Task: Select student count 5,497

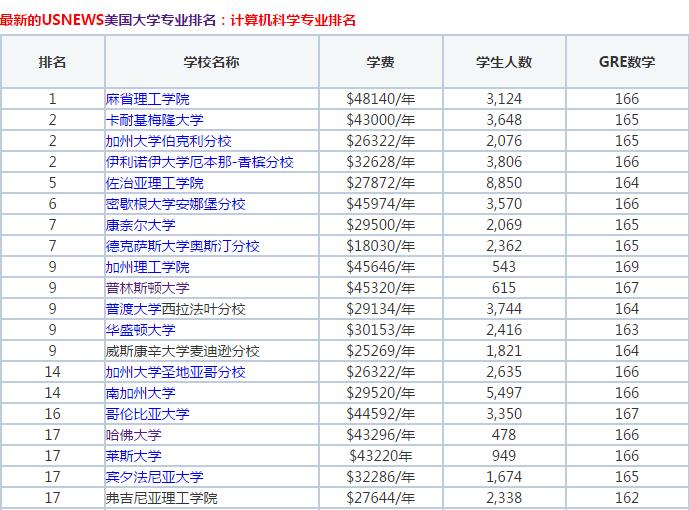Action: pyautogui.click(x=504, y=393)
